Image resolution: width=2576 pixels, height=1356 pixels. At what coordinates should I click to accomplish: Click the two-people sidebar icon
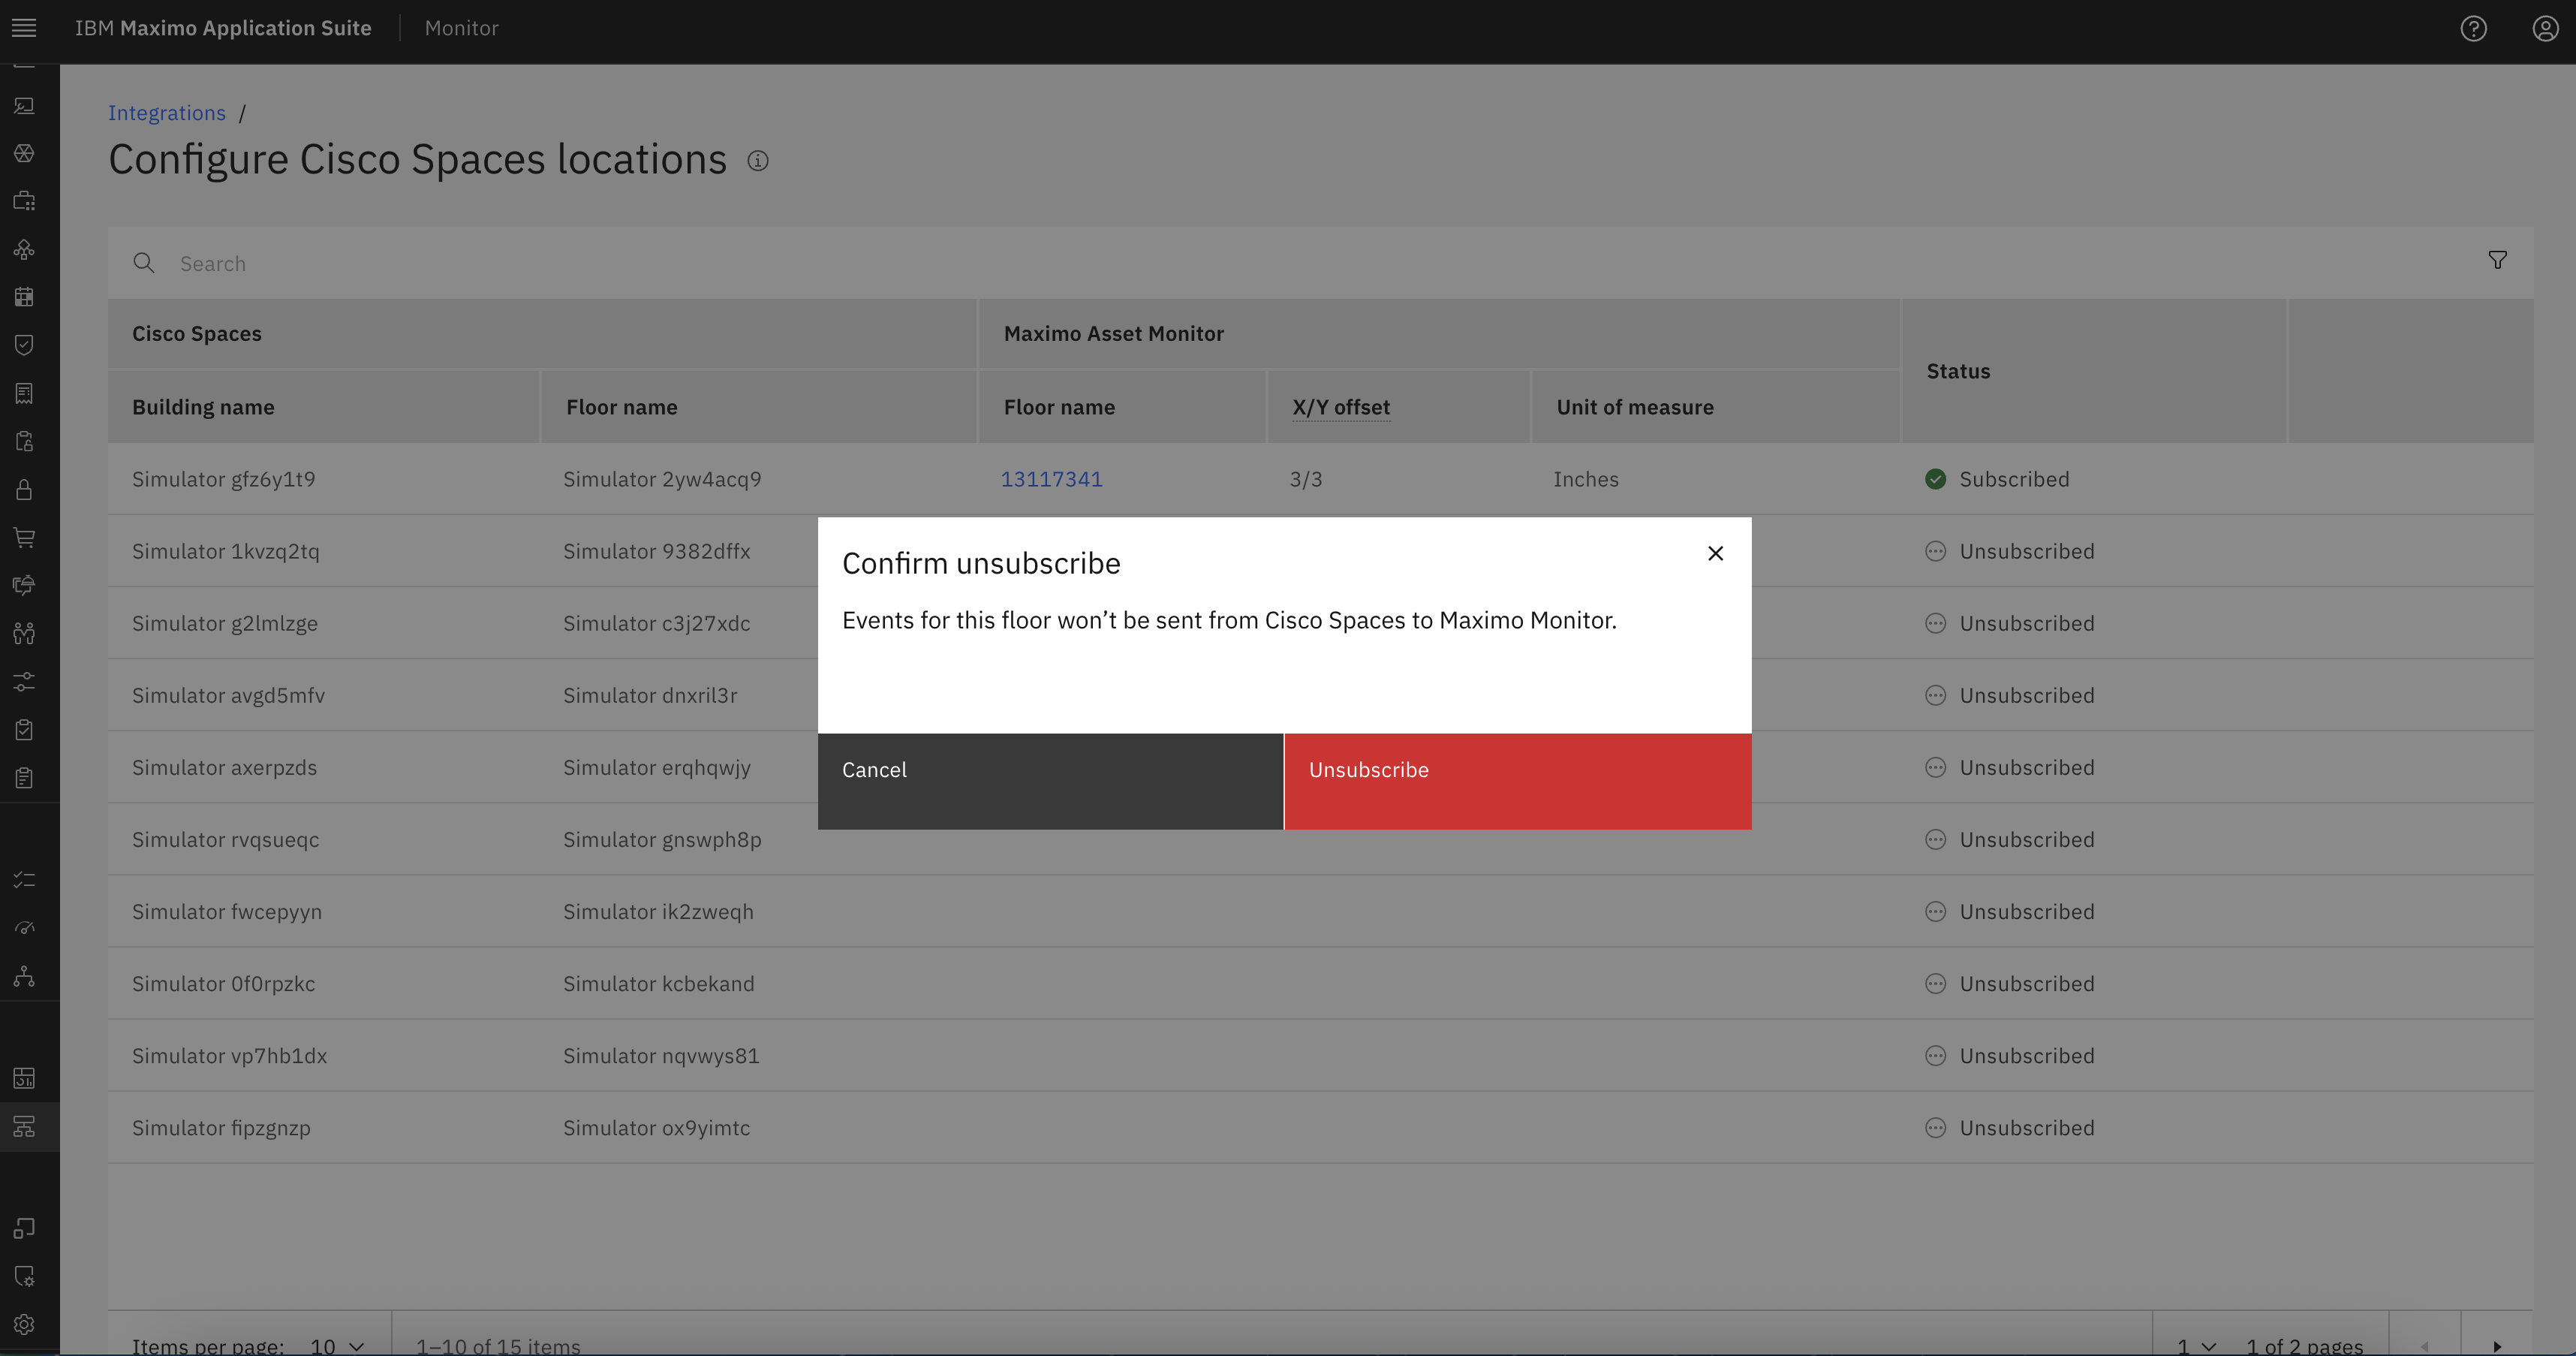click(x=24, y=633)
